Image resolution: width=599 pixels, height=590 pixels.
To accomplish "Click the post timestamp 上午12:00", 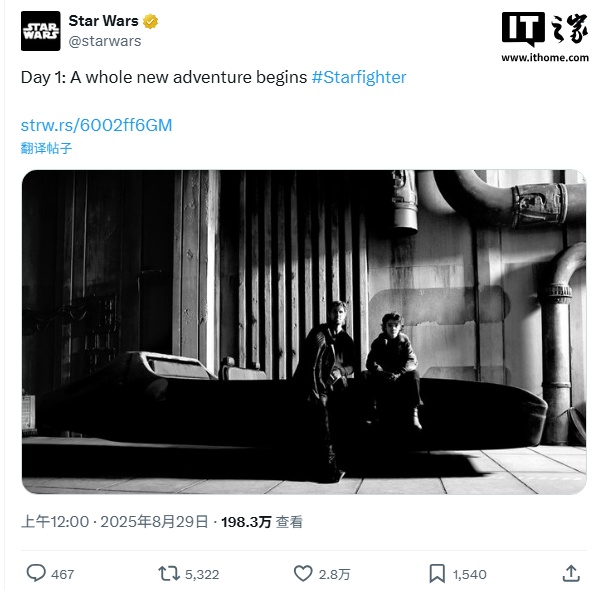I will click(55, 522).
